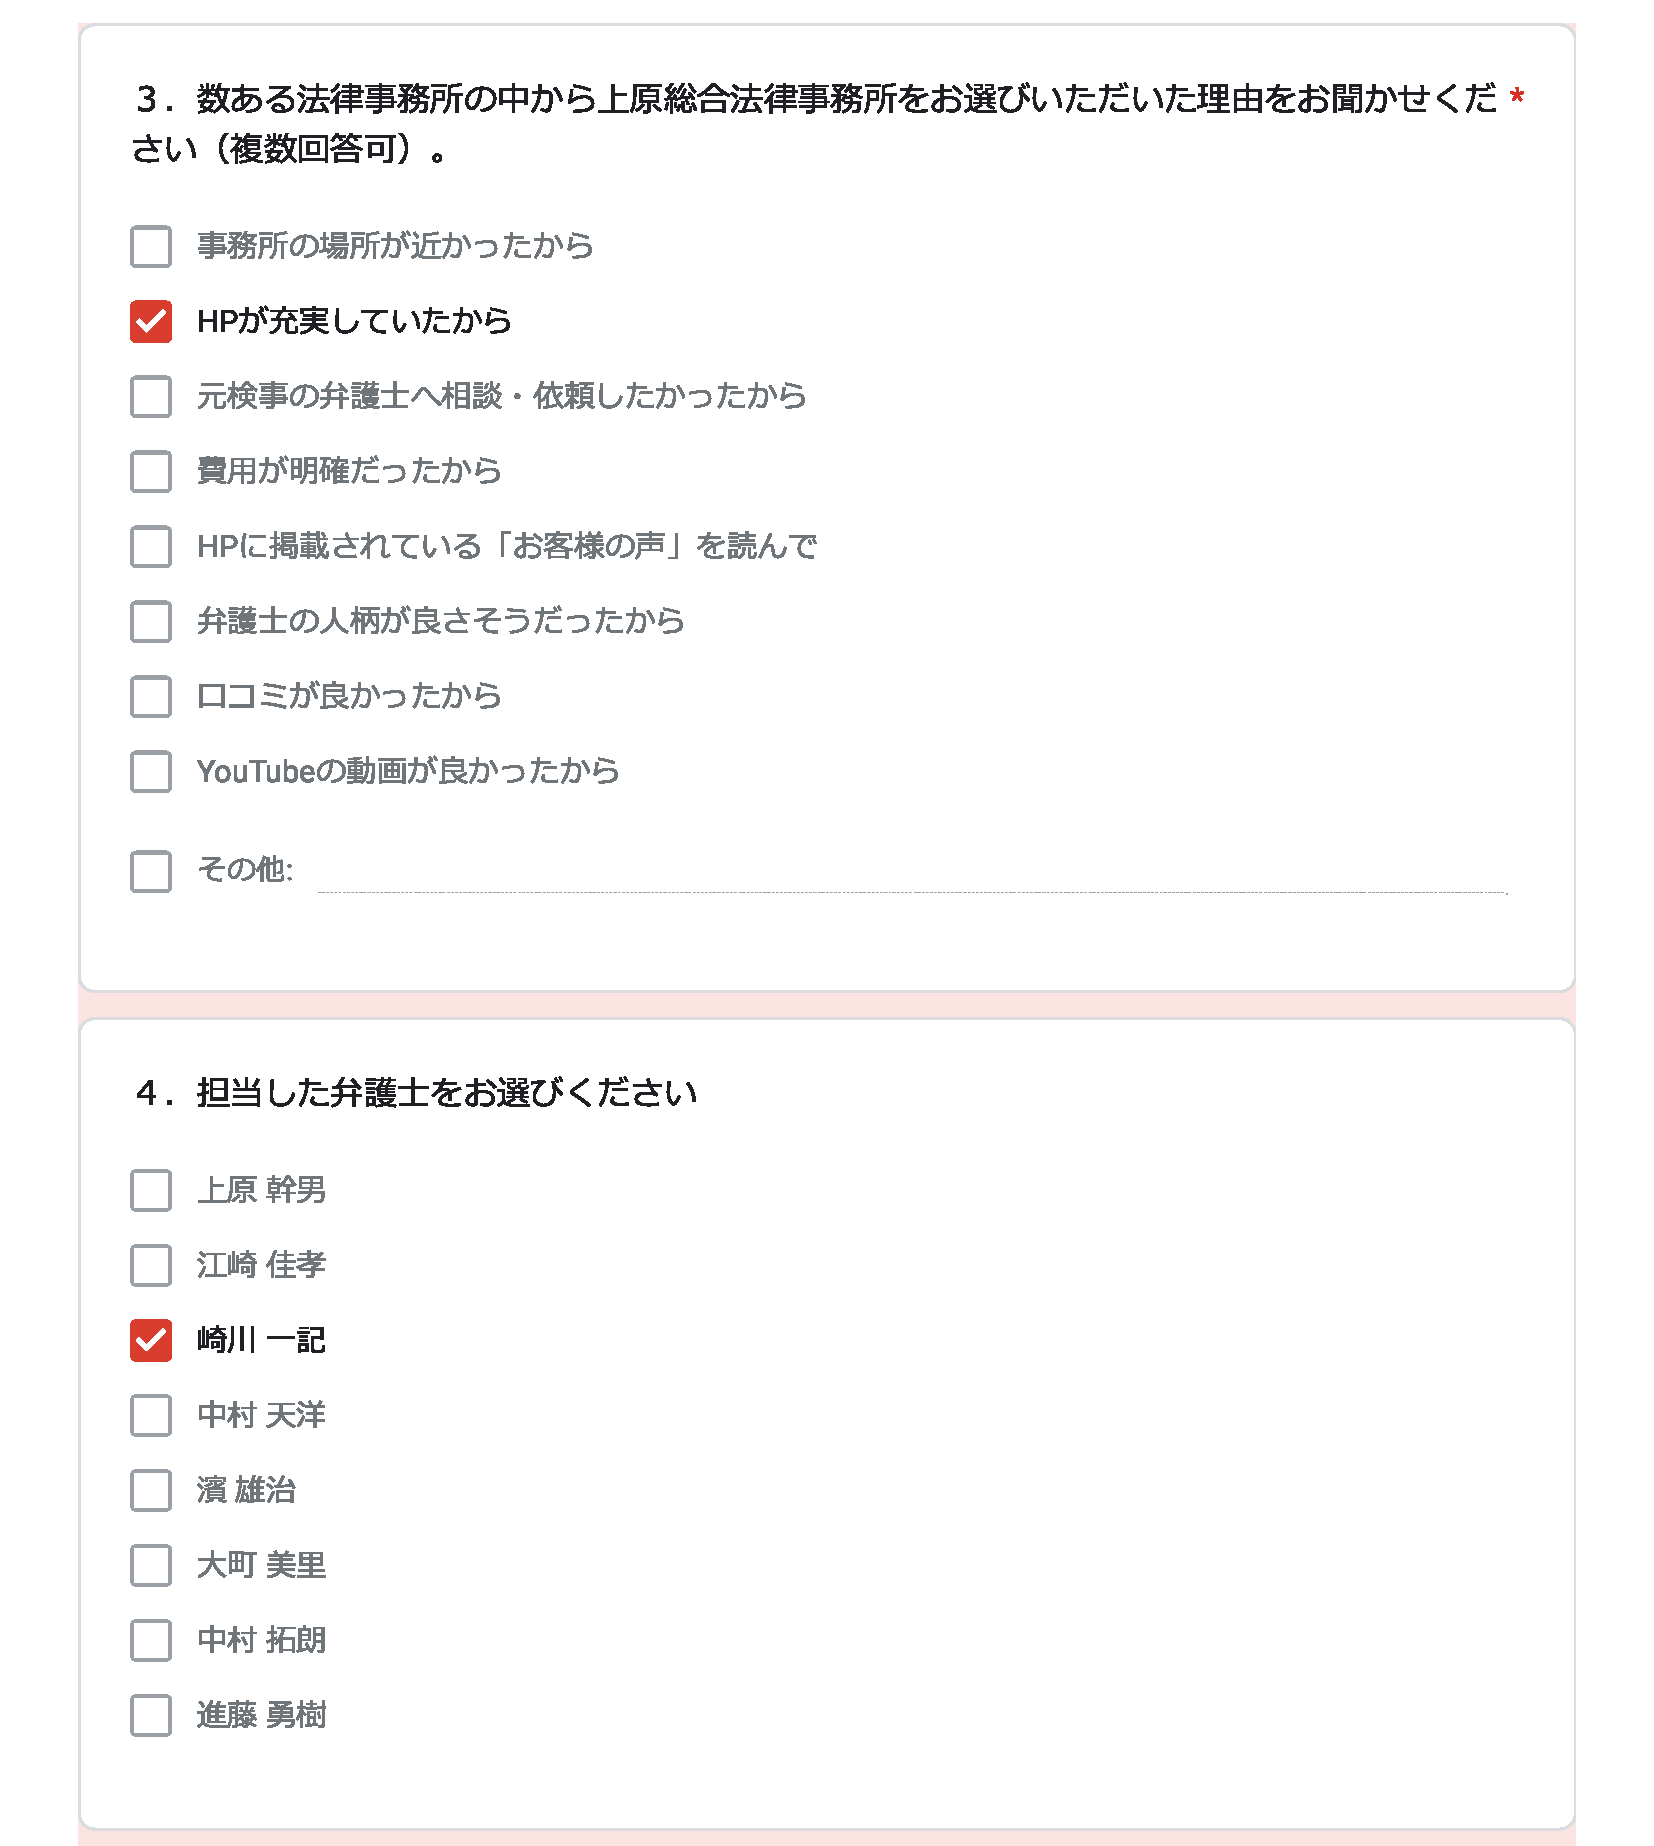Select lawyer 中村 天洋 checkbox
Image resolution: width=1654 pixels, height=1846 pixels.
[151, 1415]
